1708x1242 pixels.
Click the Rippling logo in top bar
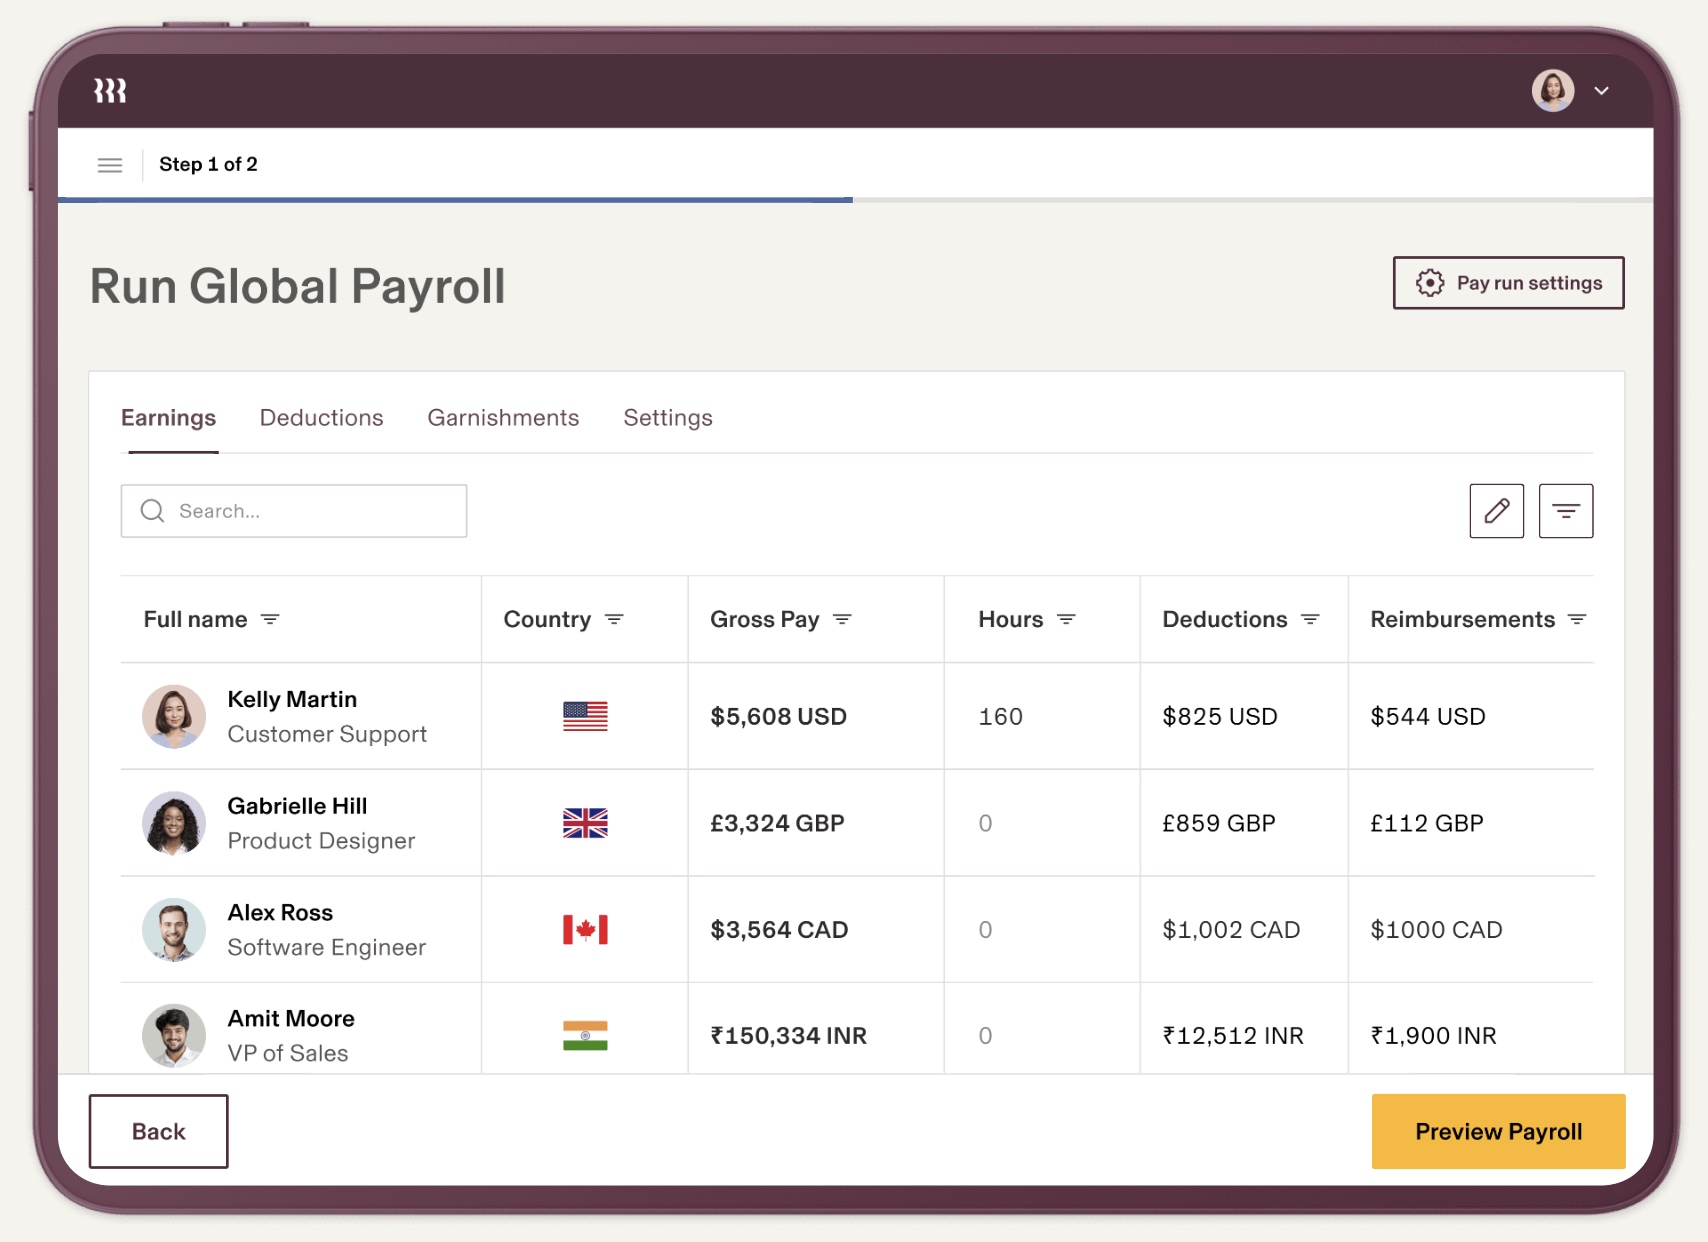coord(110,90)
